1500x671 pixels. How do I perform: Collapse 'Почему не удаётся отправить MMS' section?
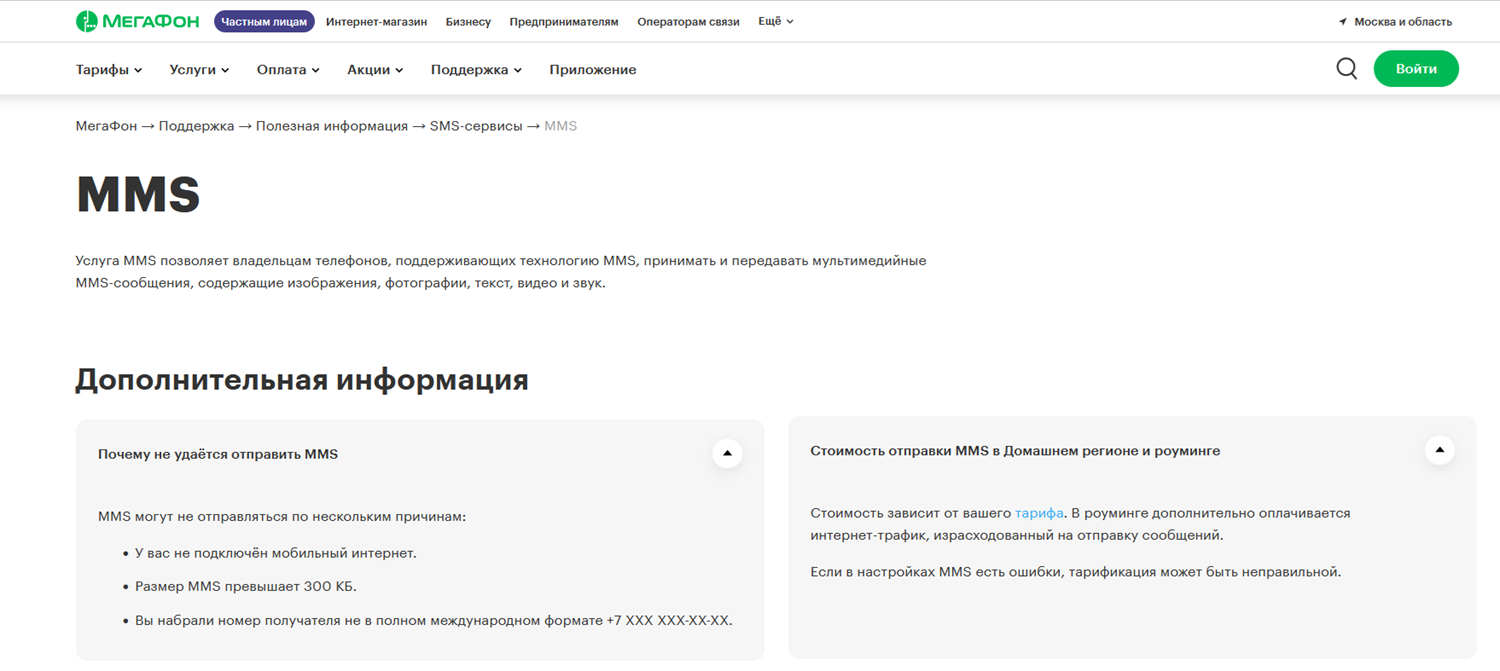click(x=727, y=454)
